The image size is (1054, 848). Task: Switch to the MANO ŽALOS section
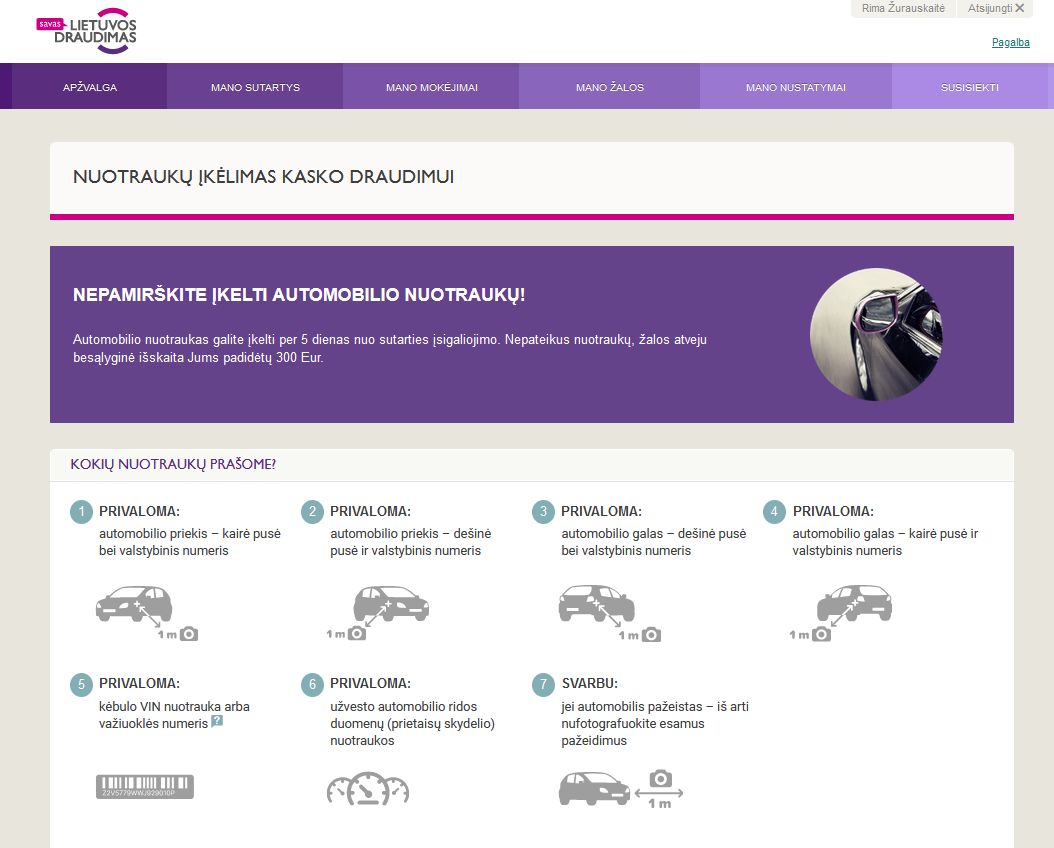pyautogui.click(x=608, y=86)
